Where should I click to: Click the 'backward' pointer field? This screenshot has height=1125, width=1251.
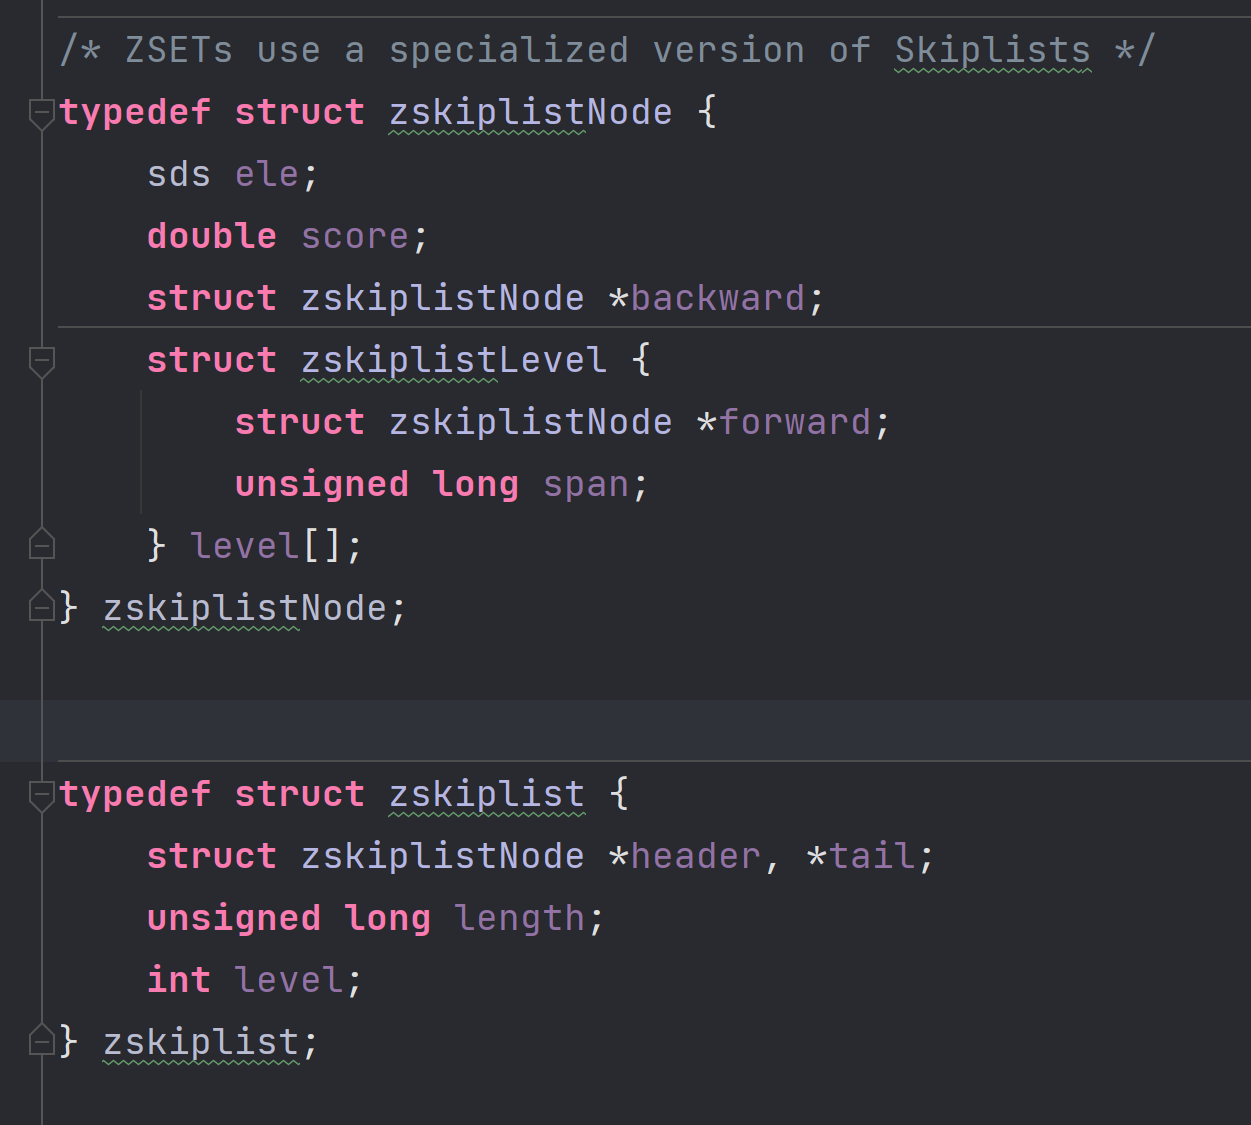point(718,298)
